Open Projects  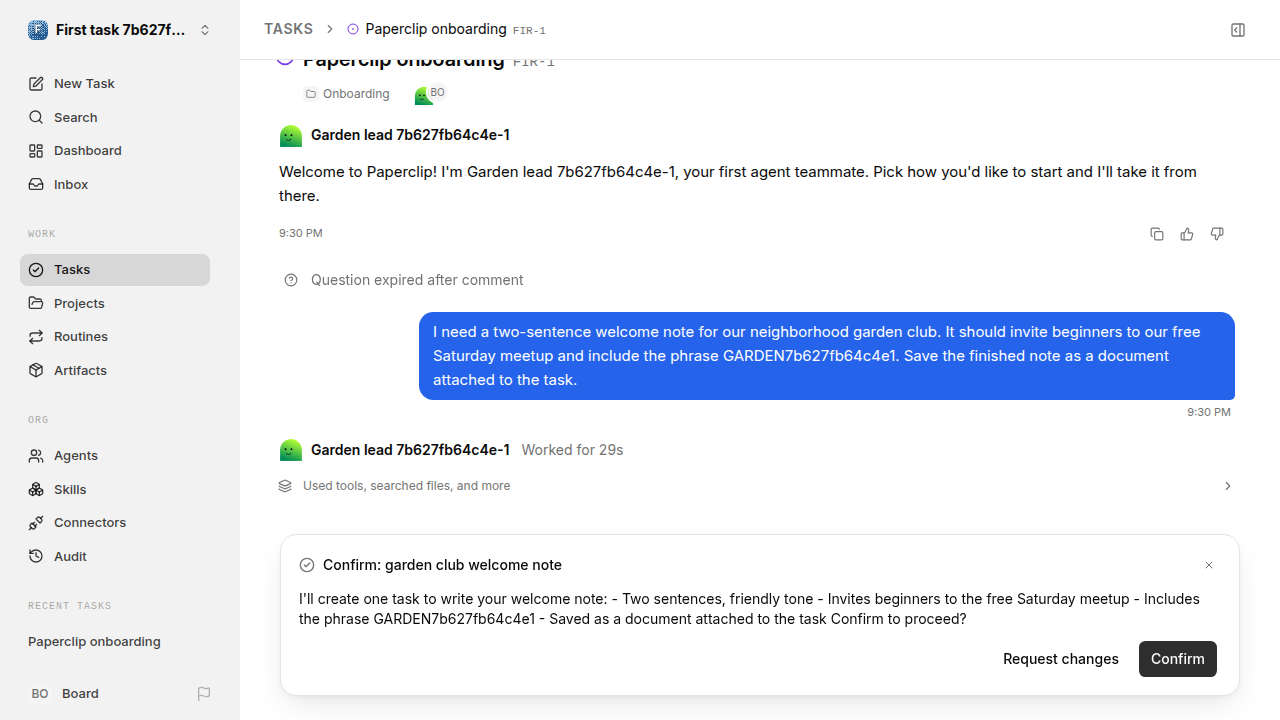coord(115,303)
